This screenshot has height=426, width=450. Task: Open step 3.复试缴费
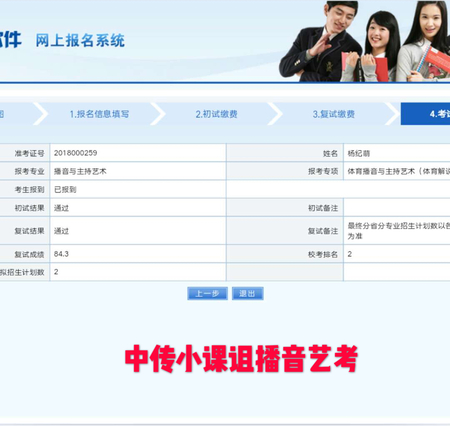click(334, 114)
